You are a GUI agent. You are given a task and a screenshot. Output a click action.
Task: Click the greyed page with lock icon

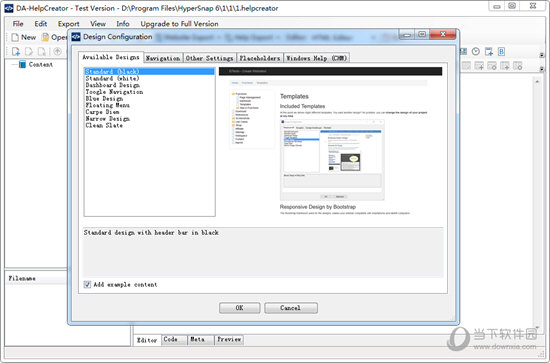(x=42, y=52)
